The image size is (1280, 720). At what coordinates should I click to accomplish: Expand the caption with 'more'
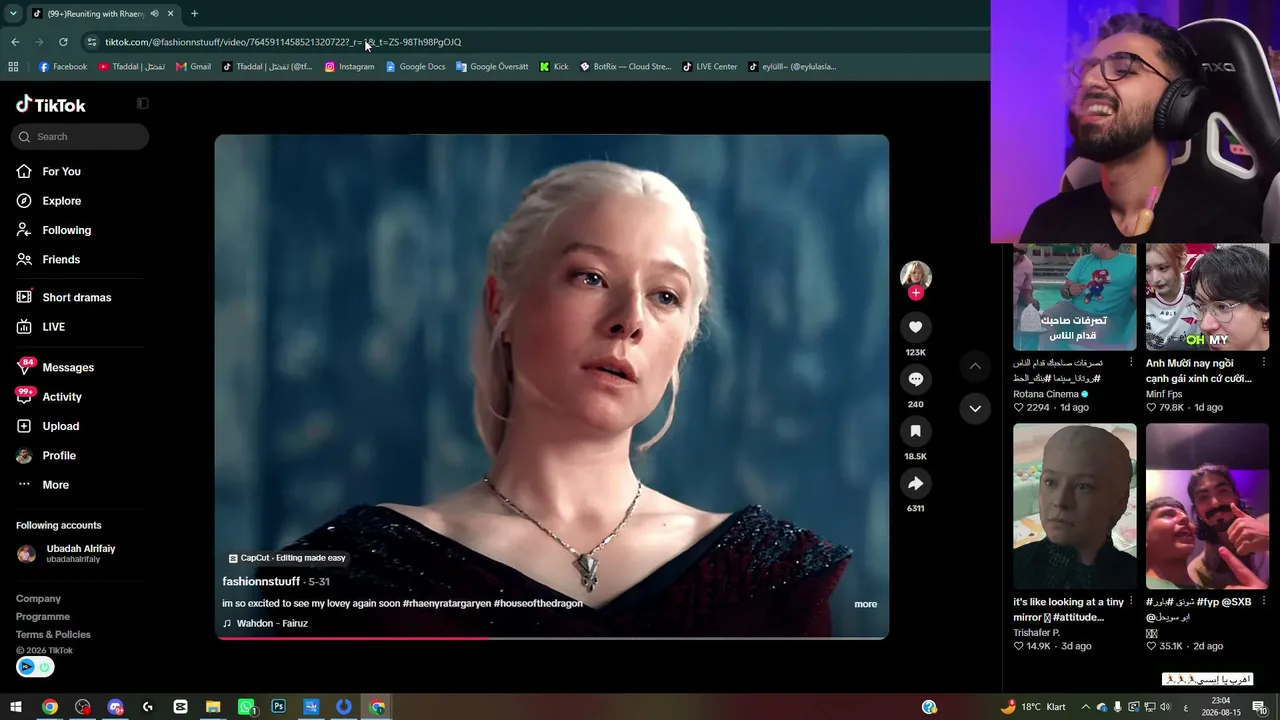(x=866, y=604)
